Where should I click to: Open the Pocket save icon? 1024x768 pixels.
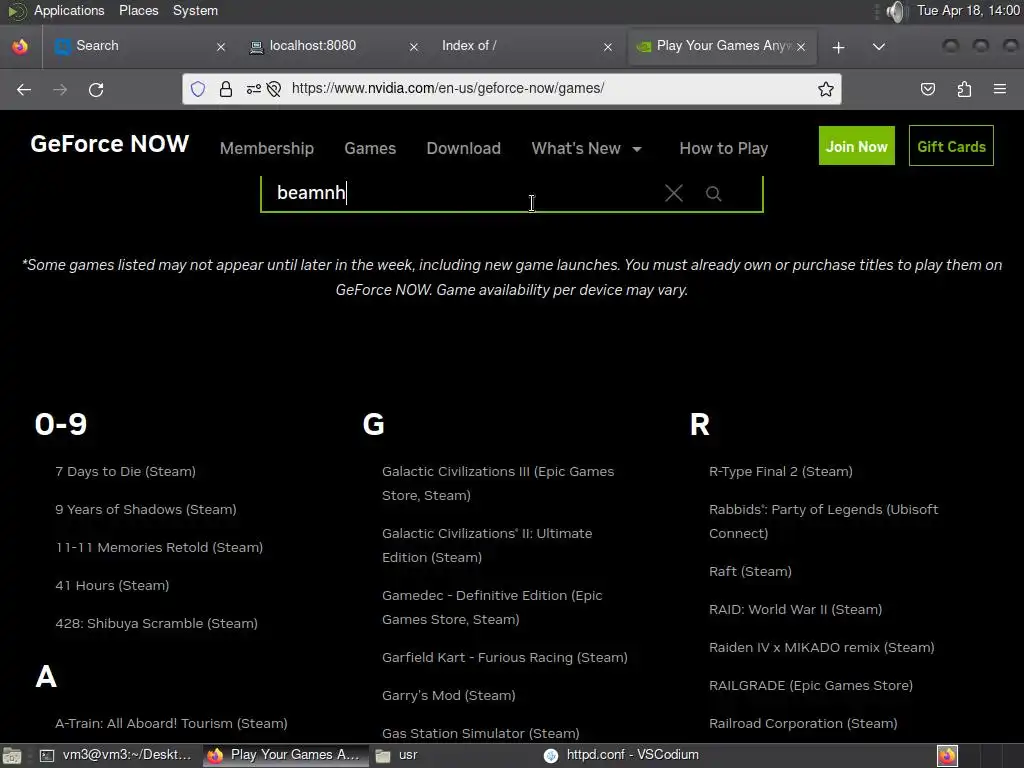point(927,89)
